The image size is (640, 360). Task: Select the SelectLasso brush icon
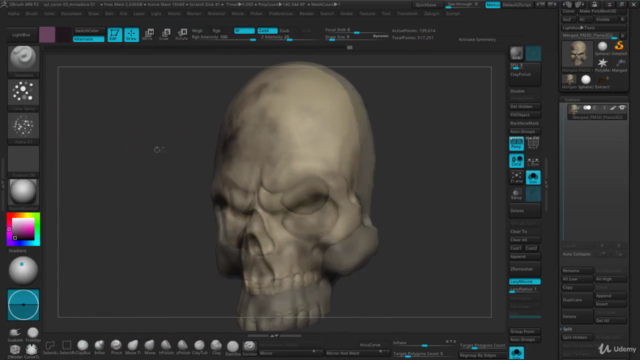point(50,347)
